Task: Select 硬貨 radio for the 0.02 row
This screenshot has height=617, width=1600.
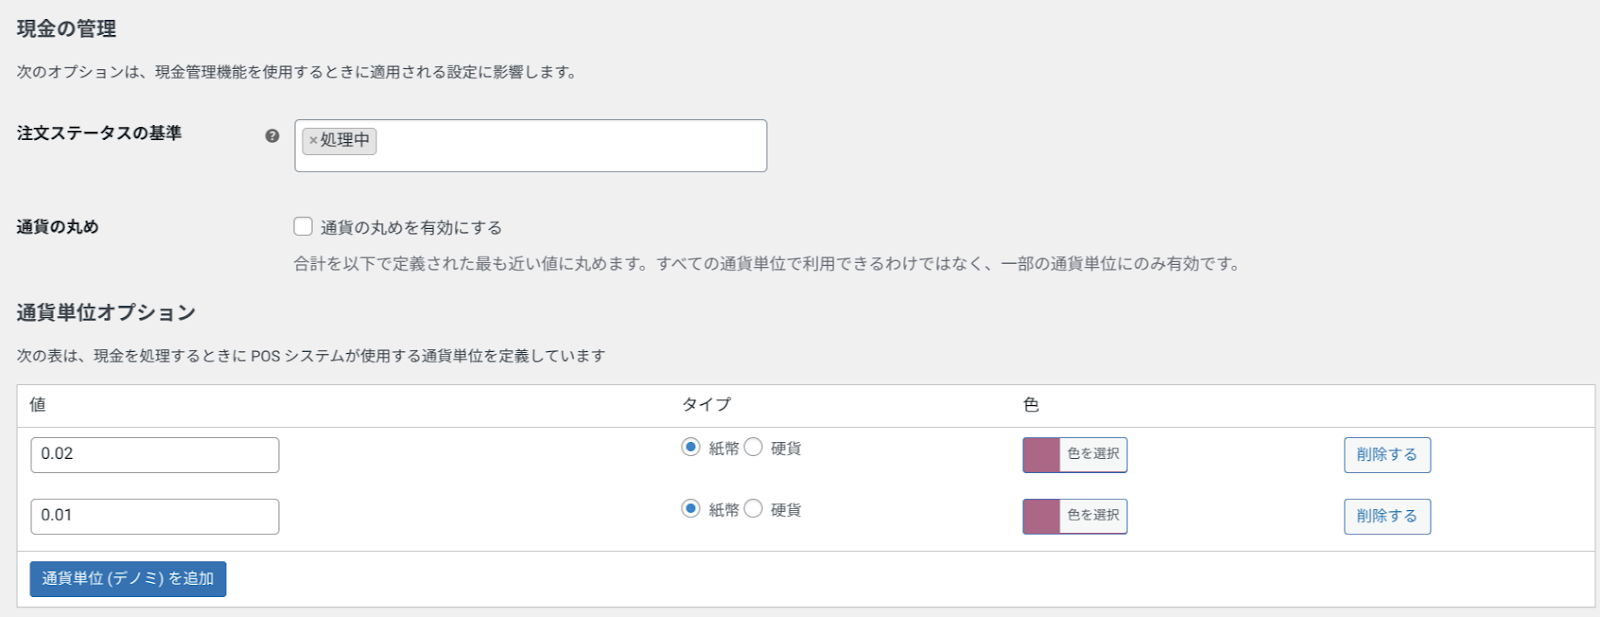Action: pos(753,447)
